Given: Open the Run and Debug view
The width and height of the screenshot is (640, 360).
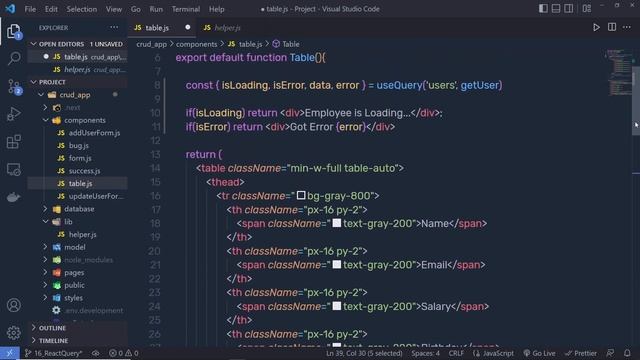Looking at the screenshot, I should (13, 114).
